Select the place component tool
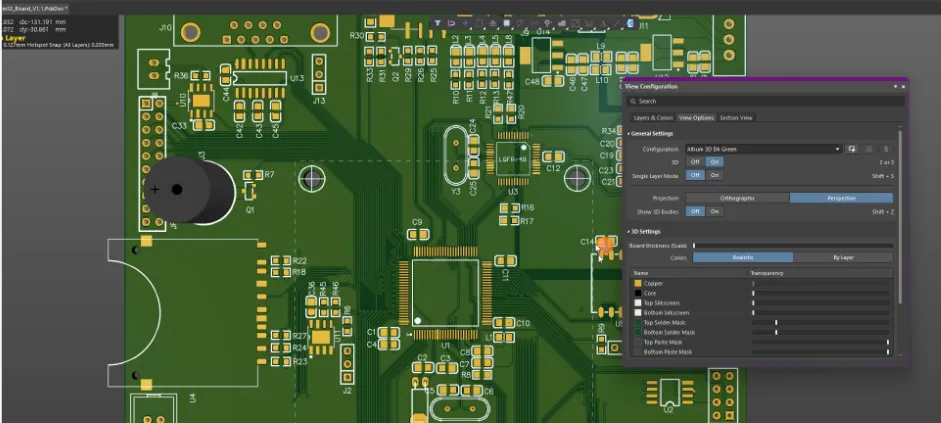This screenshot has width=941, height=423. [x=507, y=23]
